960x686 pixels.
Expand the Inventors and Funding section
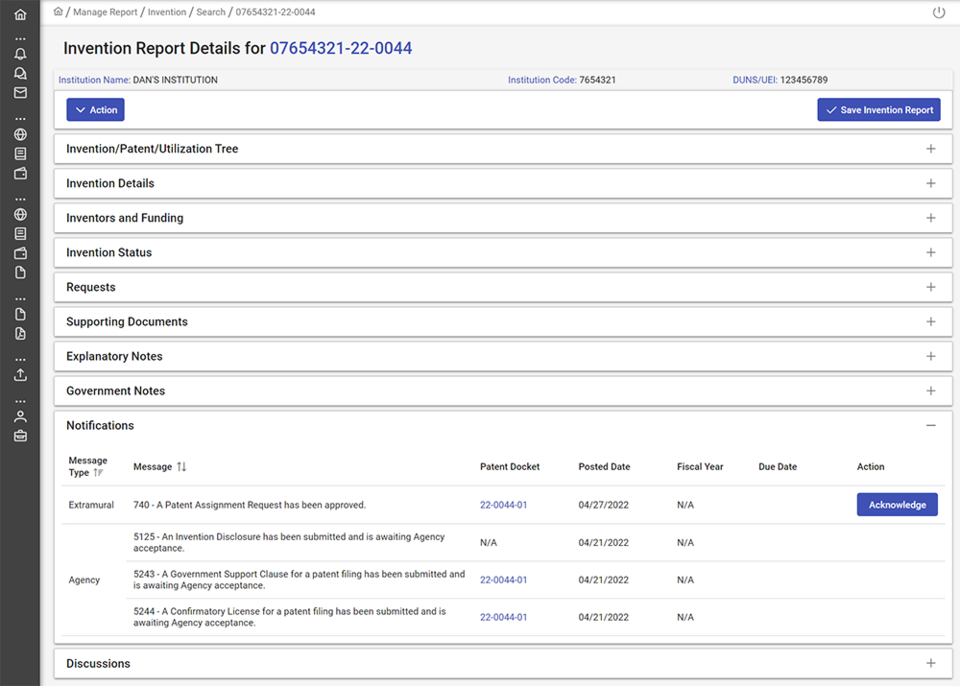(930, 218)
